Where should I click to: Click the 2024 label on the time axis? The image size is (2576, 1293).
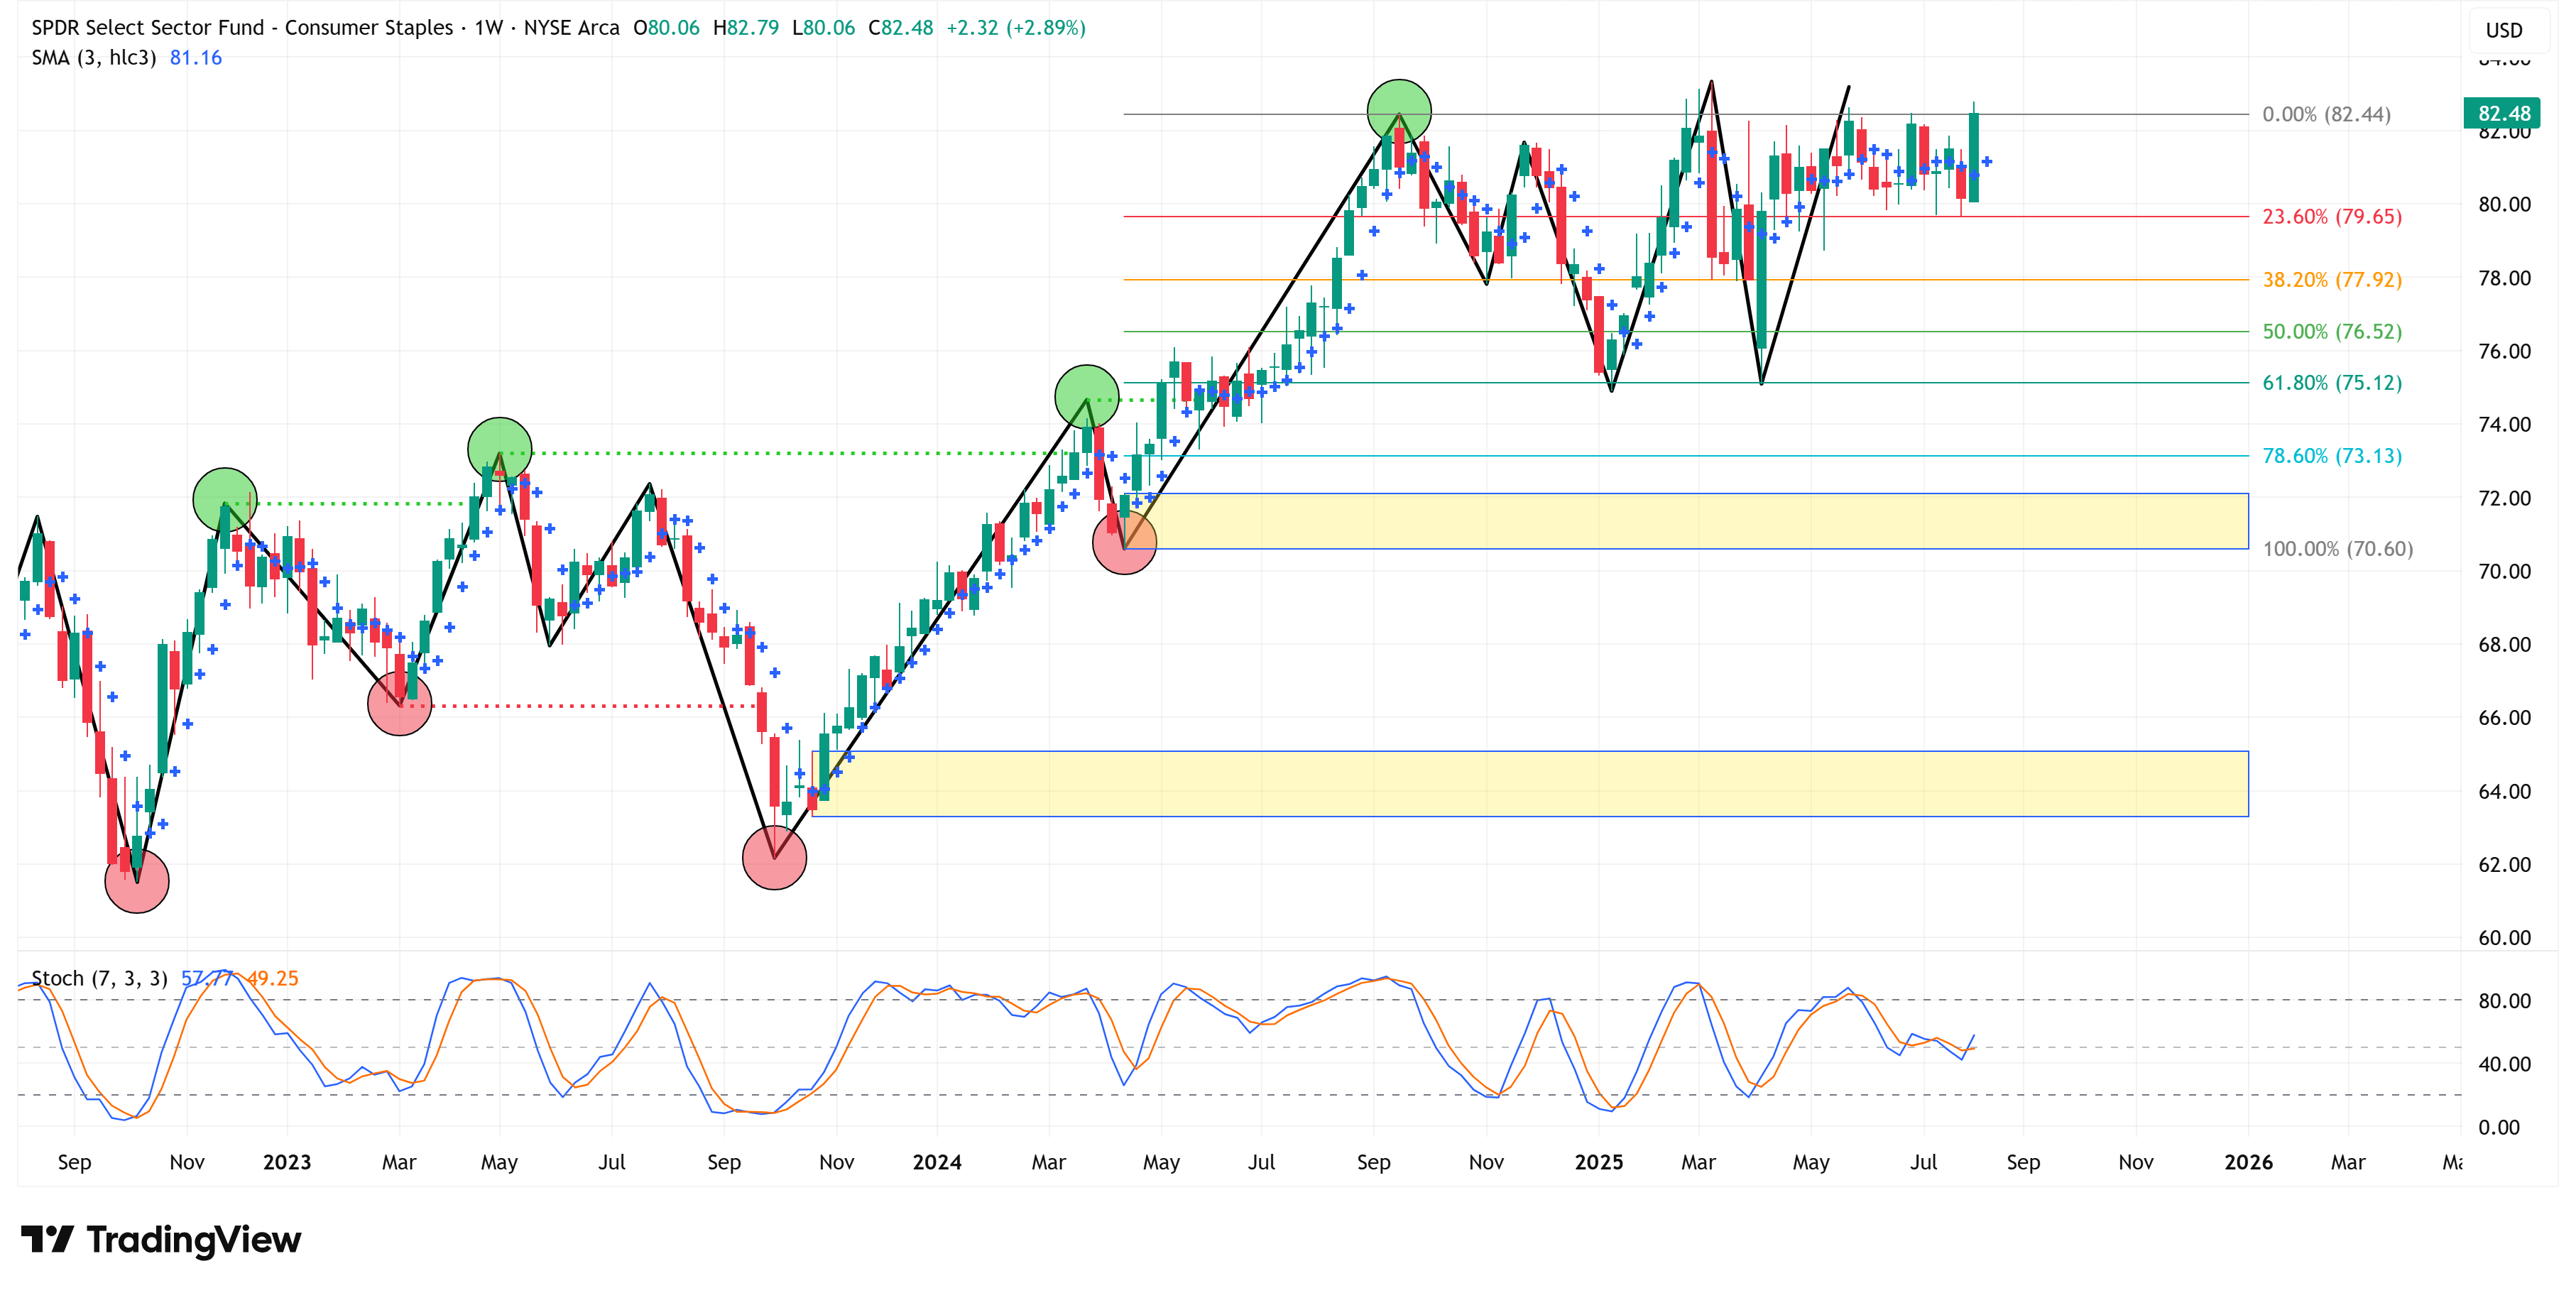tap(937, 1162)
